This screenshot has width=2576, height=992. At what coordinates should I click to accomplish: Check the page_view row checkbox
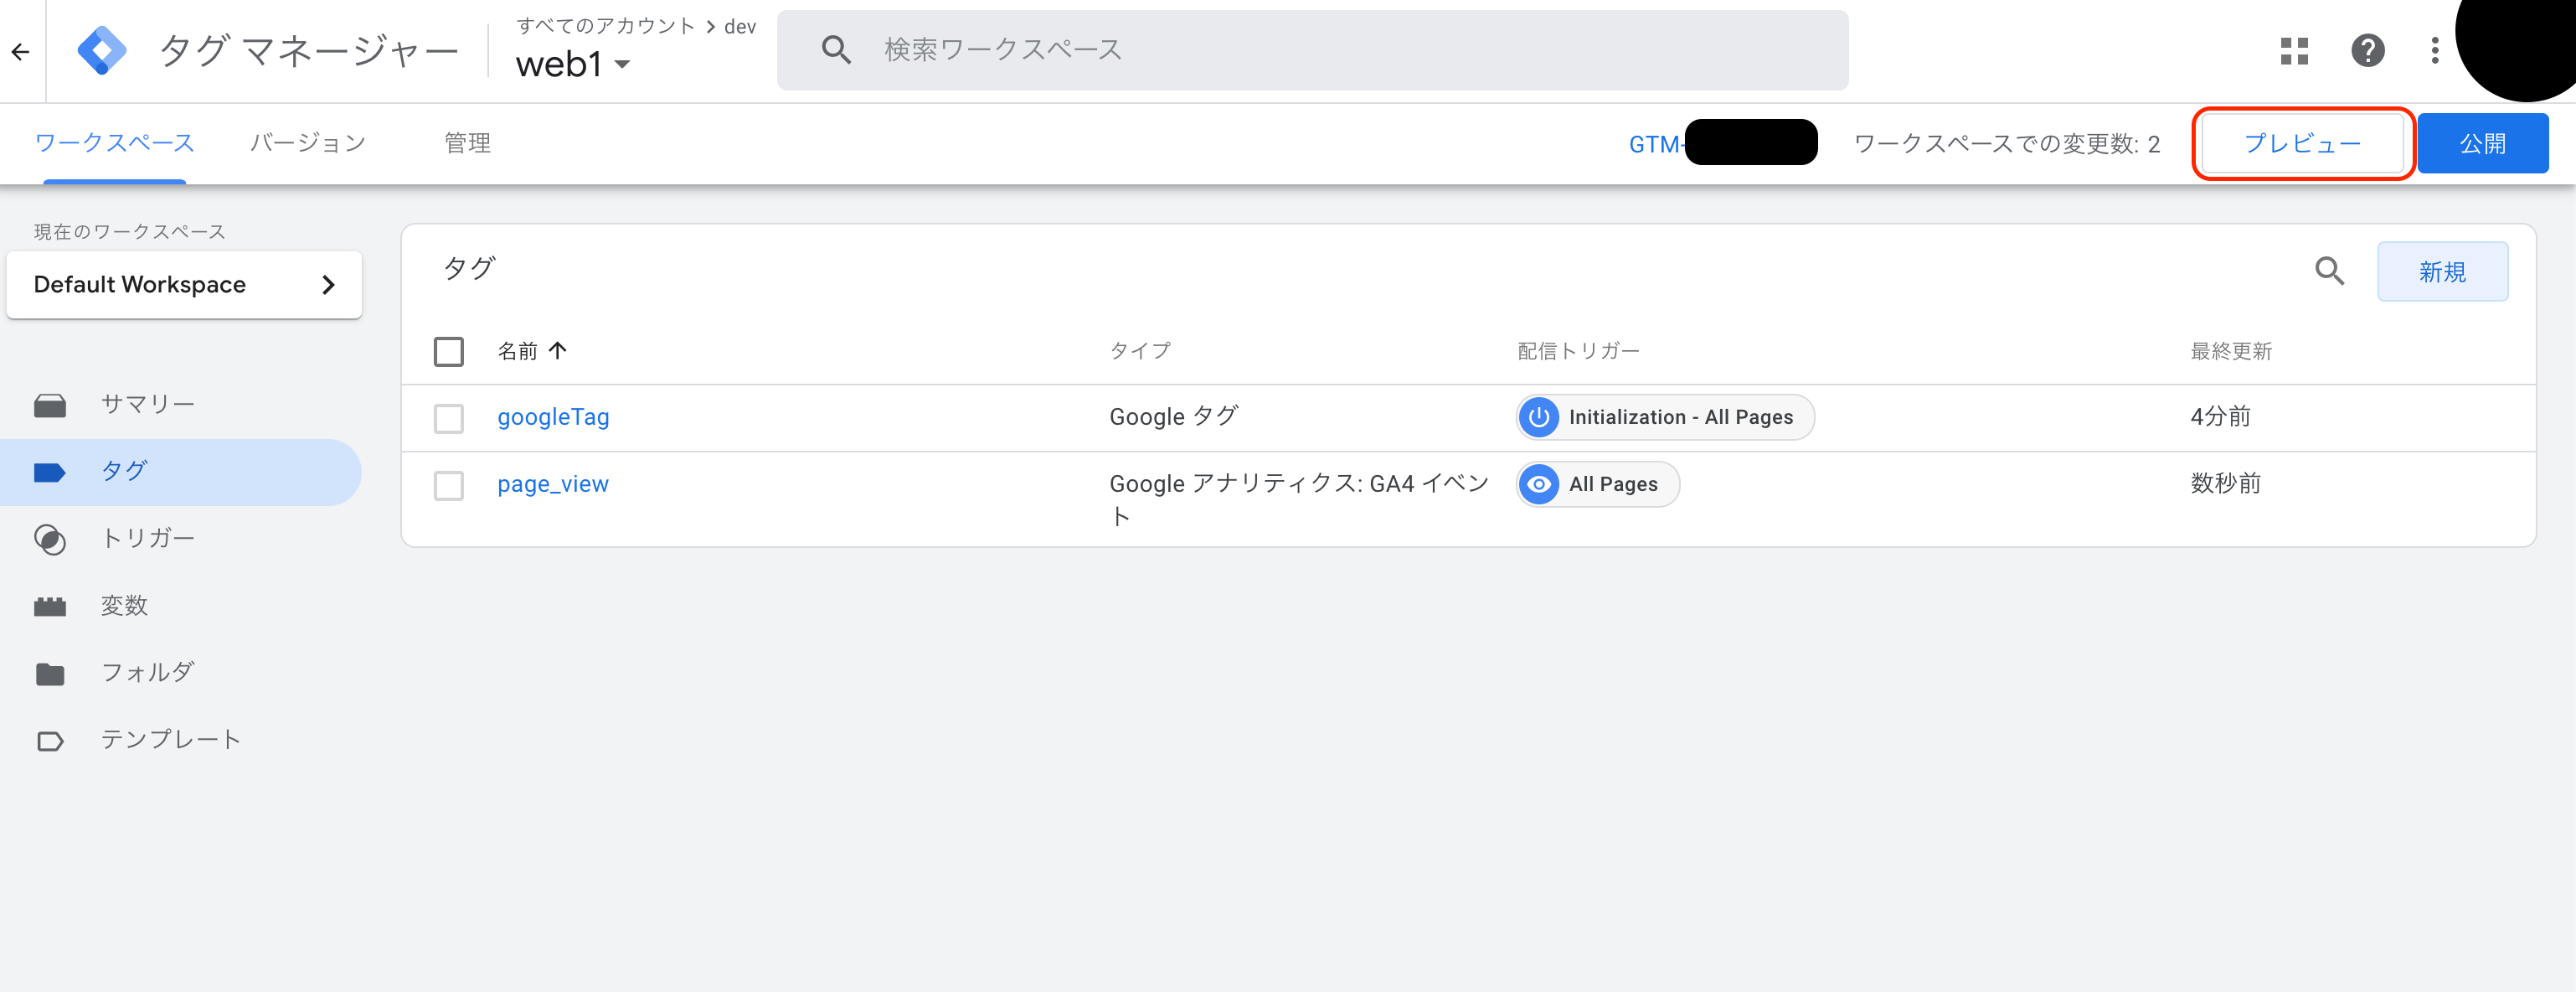click(448, 485)
